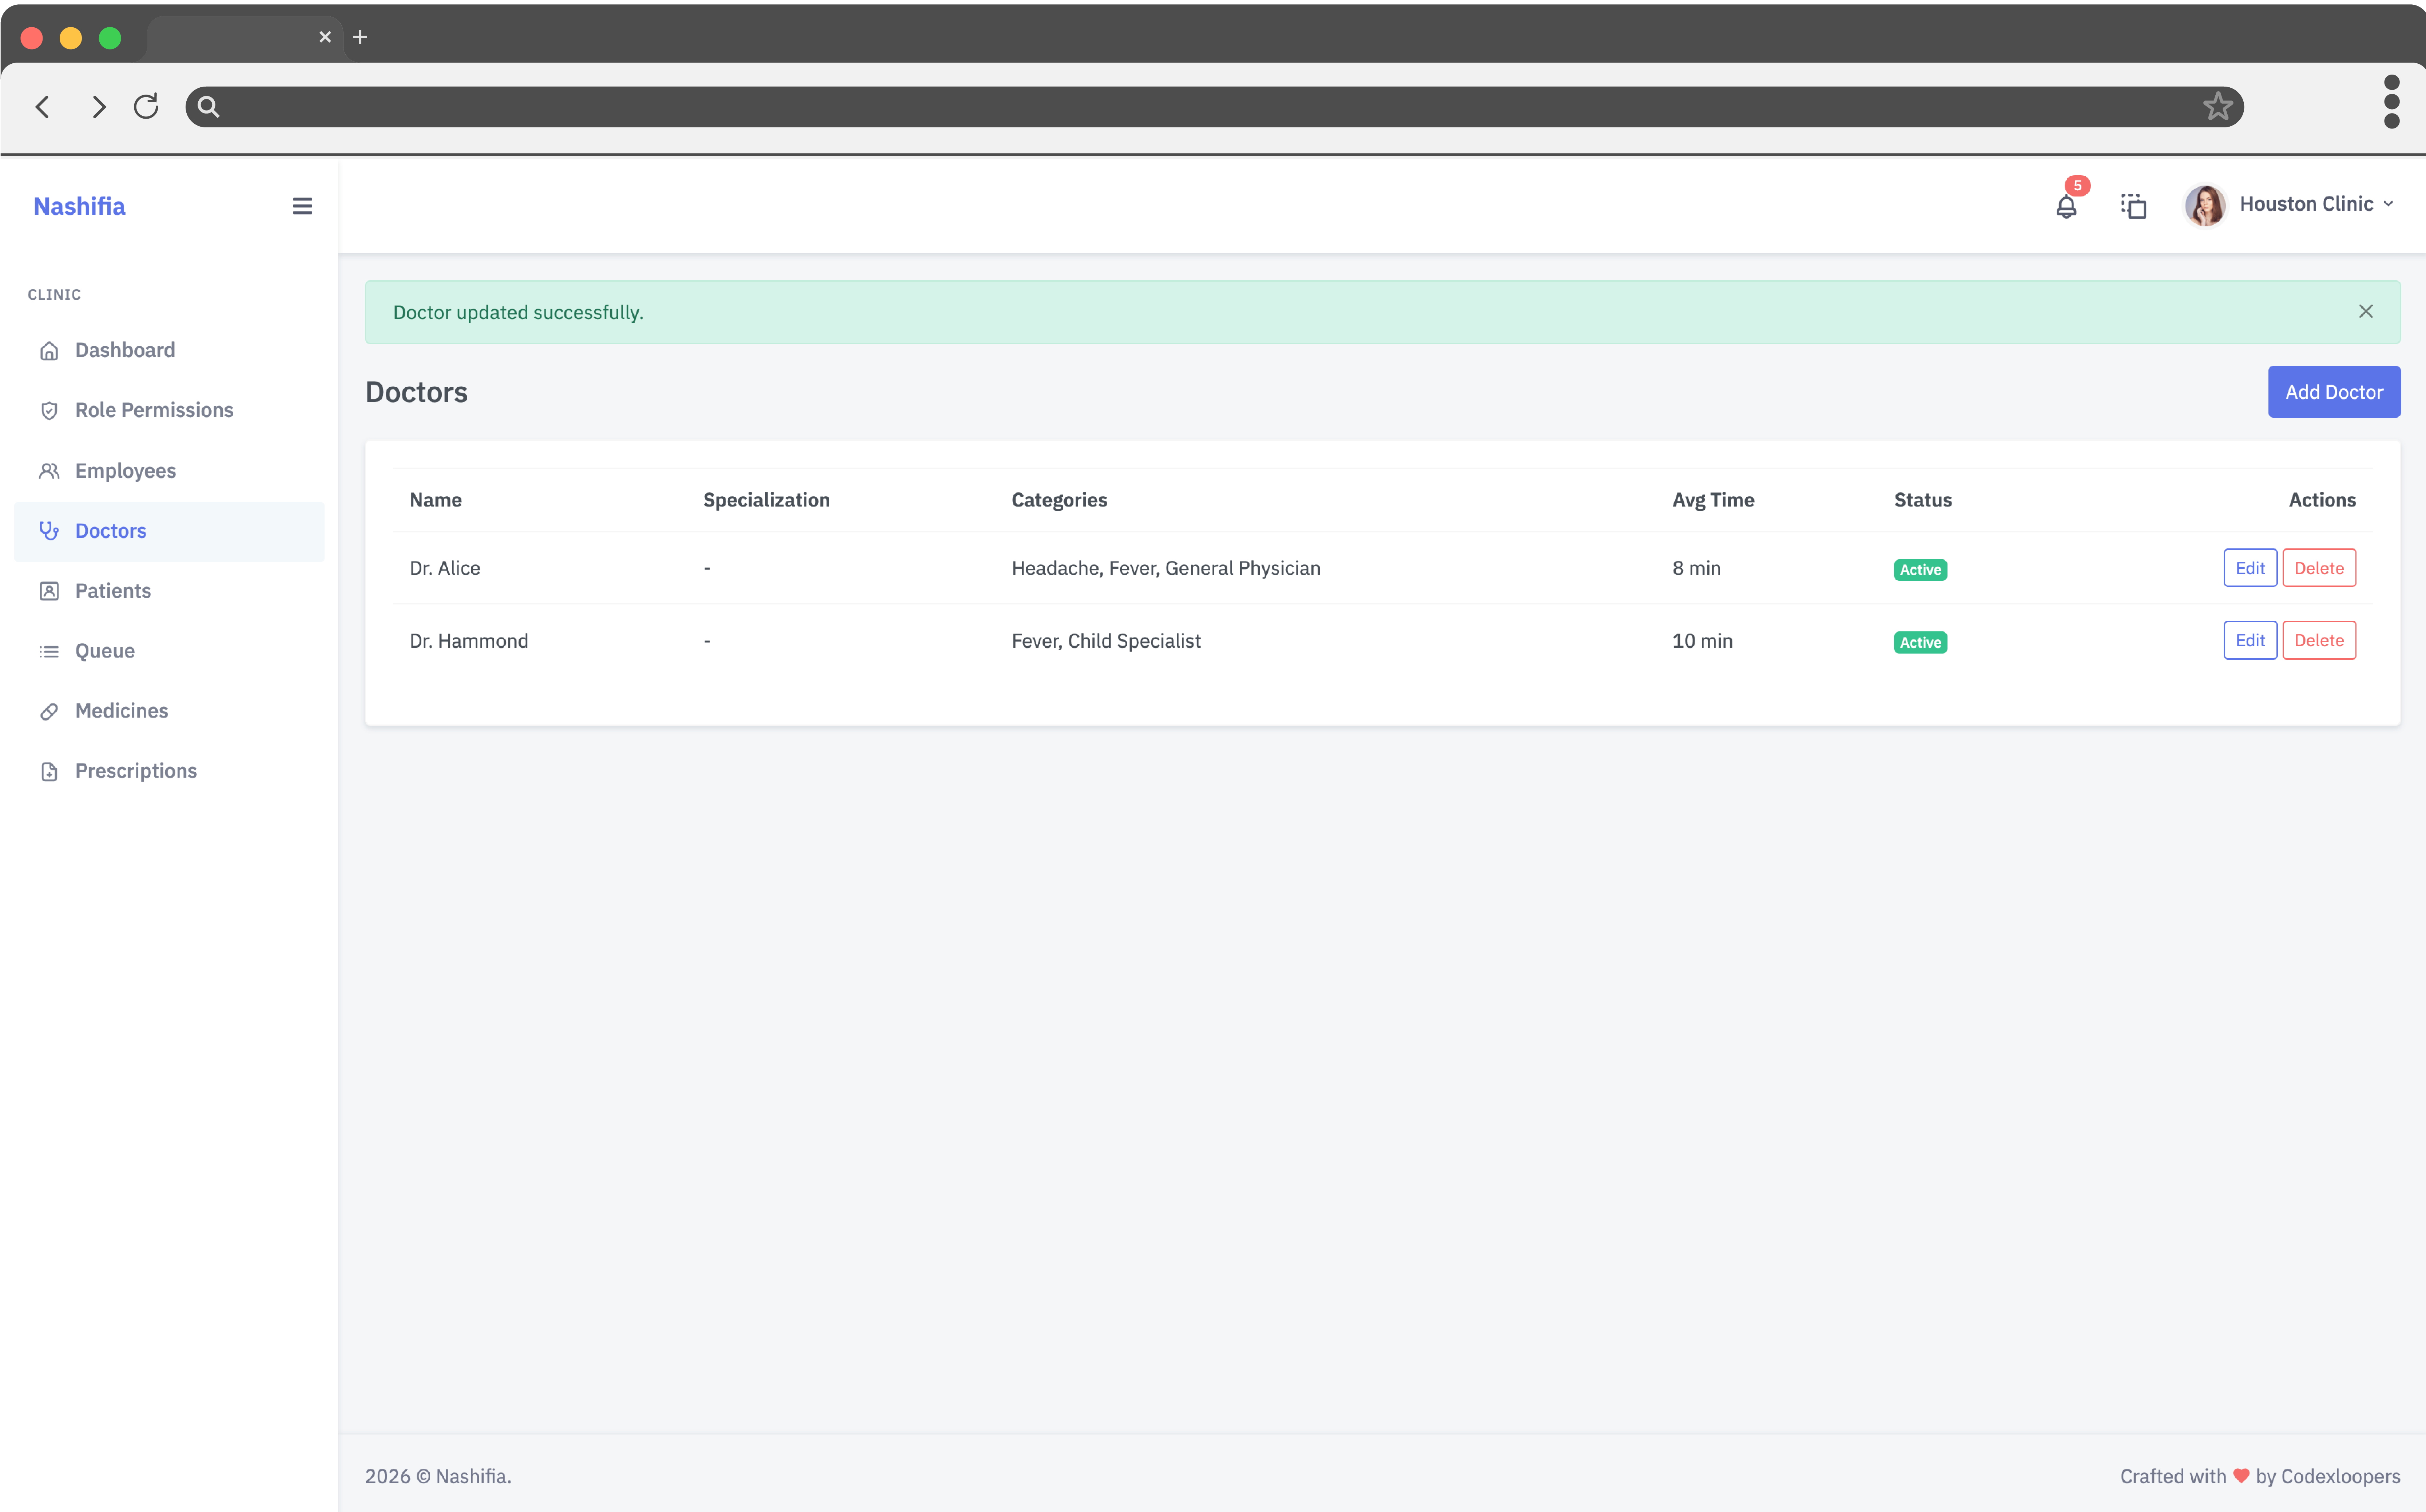Screen dimensions: 2426x1512
Task: Open Role Permissions in the sidebar
Action: (x=169, y=410)
